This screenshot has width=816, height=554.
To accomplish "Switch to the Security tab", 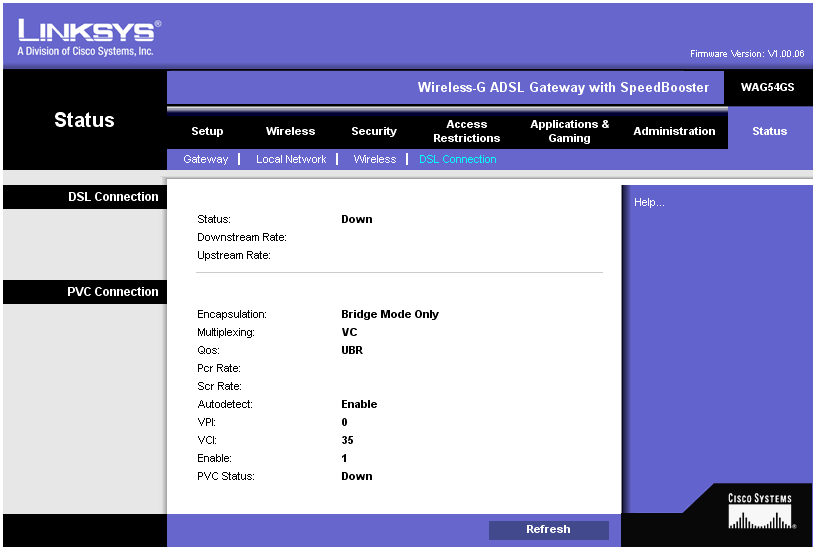I will click(374, 131).
